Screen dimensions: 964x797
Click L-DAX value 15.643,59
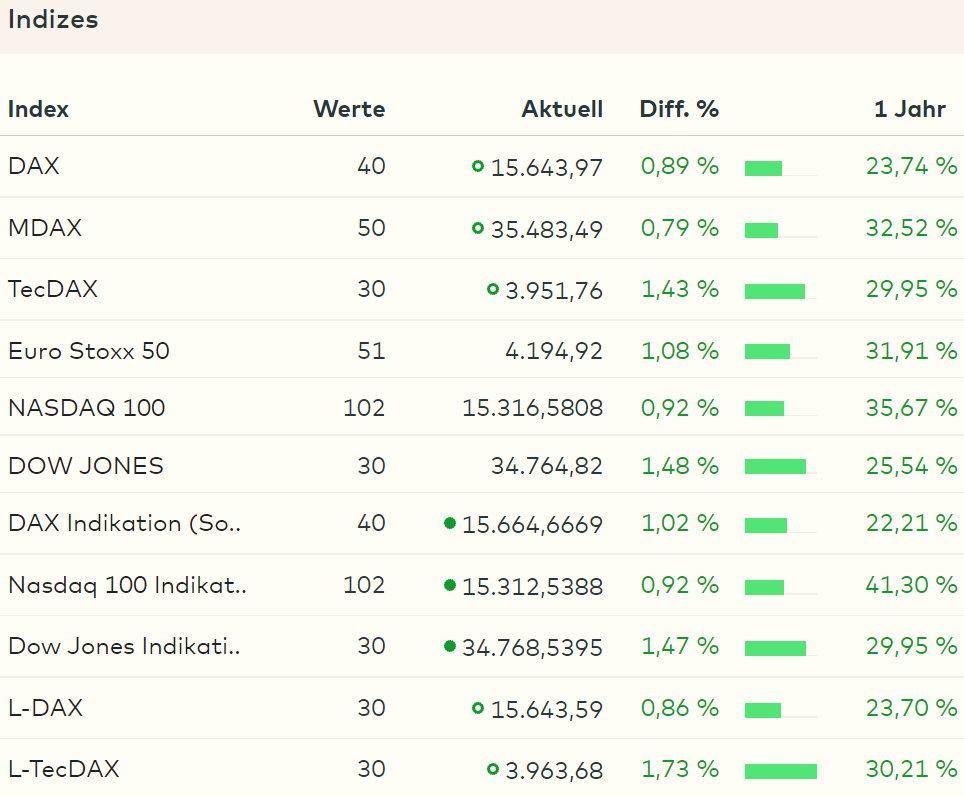click(547, 710)
